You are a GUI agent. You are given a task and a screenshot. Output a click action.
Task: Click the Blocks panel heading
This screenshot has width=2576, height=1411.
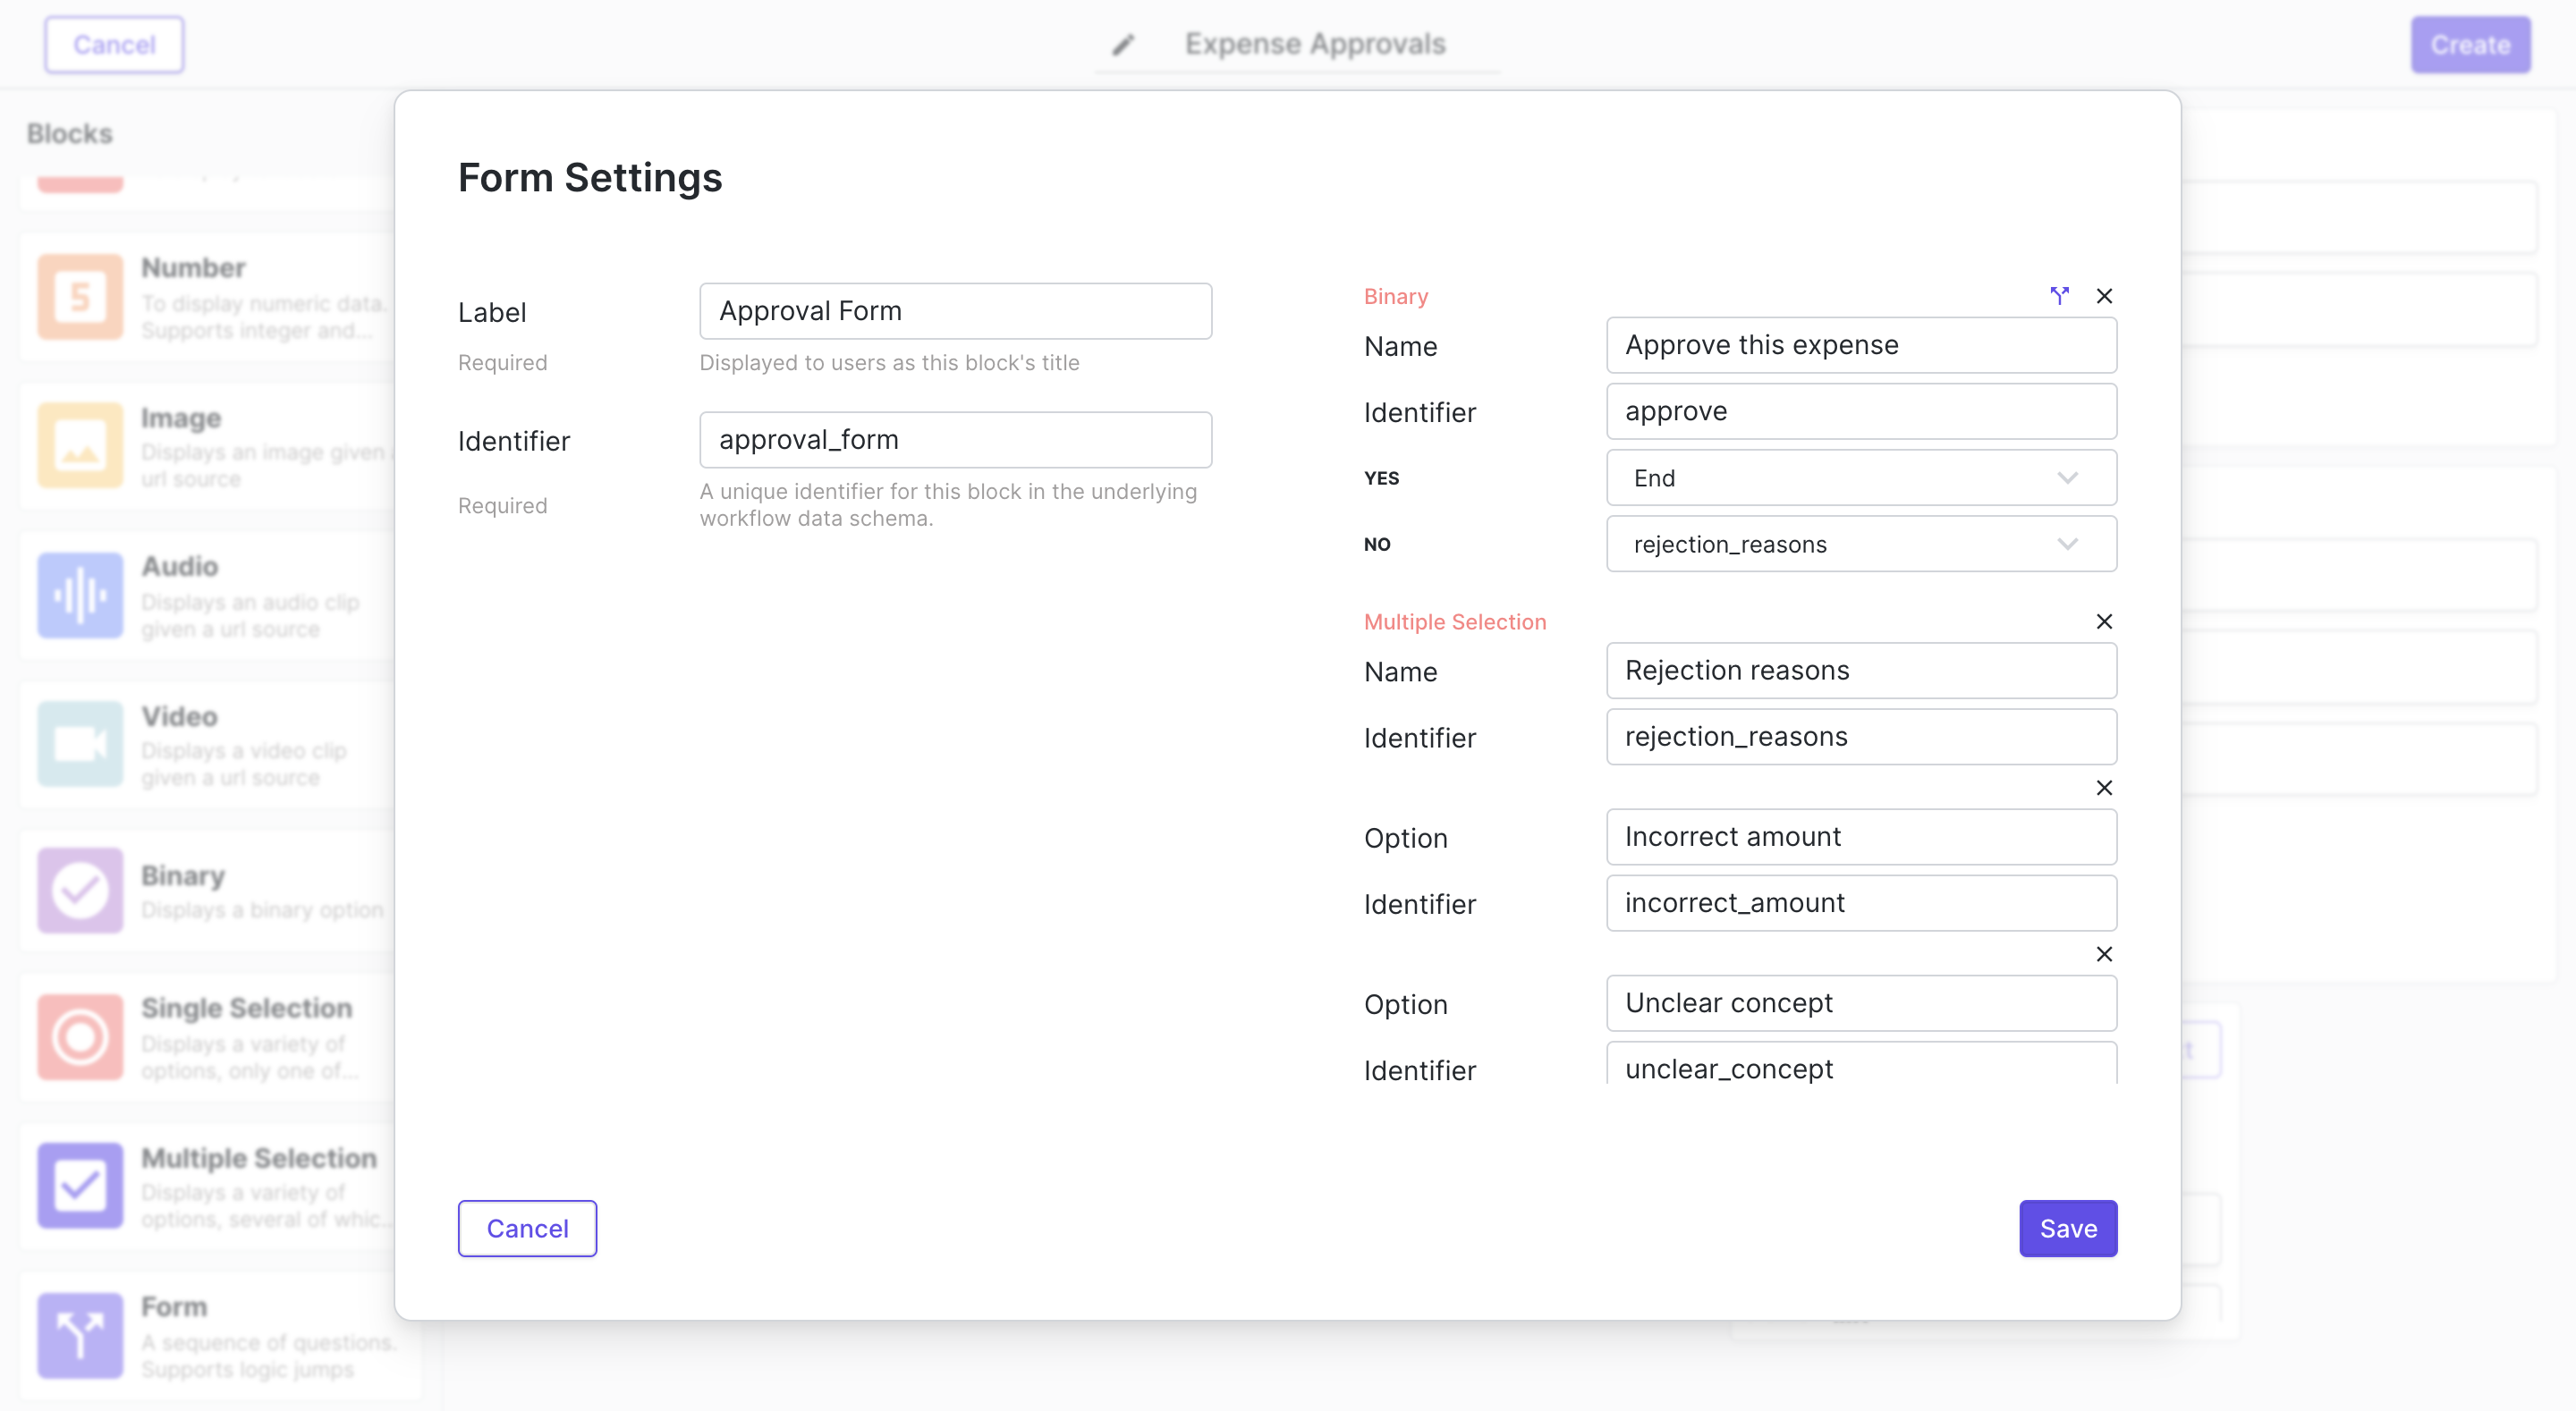pyautogui.click(x=69, y=133)
